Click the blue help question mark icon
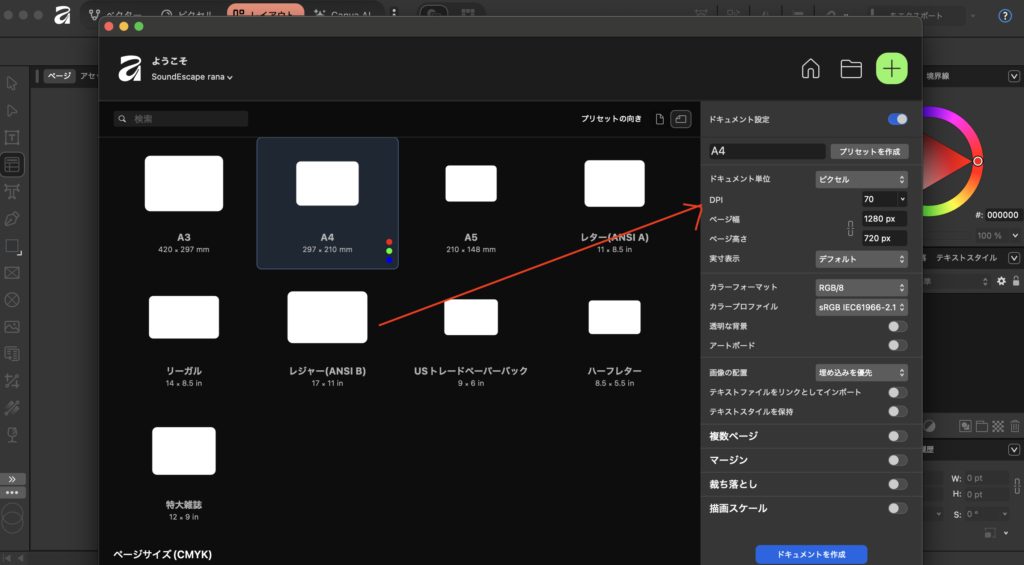Image resolution: width=1024 pixels, height=565 pixels. tap(1005, 15)
